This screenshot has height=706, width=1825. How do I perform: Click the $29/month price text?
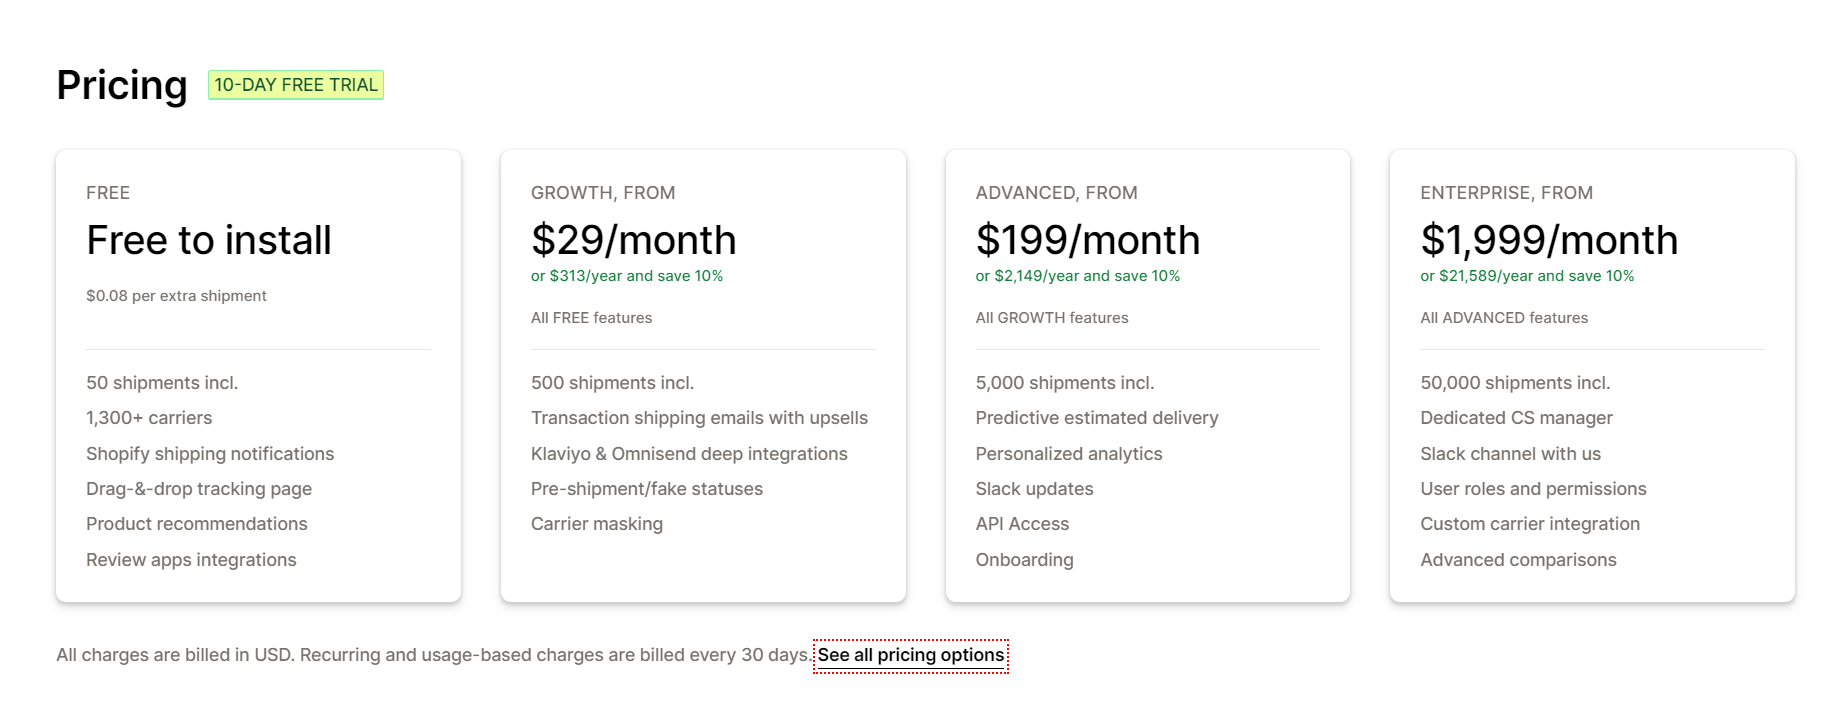[x=633, y=239]
